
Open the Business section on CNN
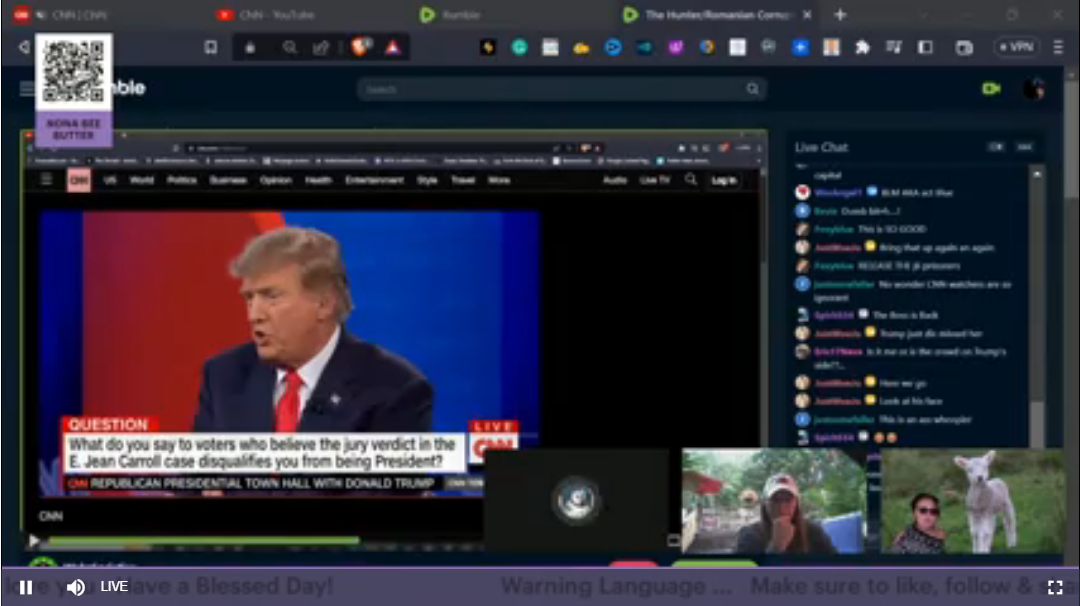[x=228, y=180]
